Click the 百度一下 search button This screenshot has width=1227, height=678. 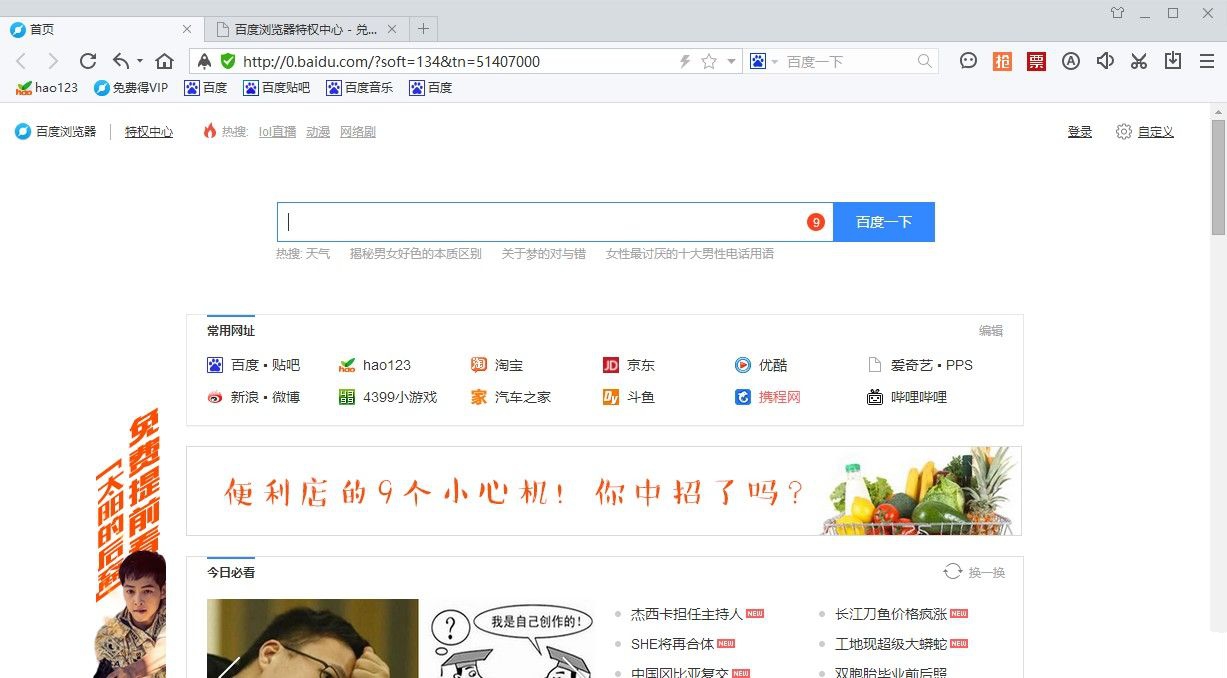[884, 222]
